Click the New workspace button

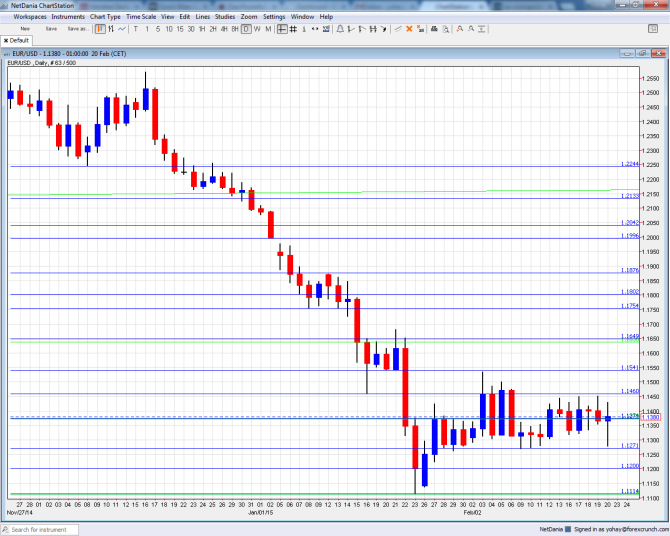coord(25,29)
